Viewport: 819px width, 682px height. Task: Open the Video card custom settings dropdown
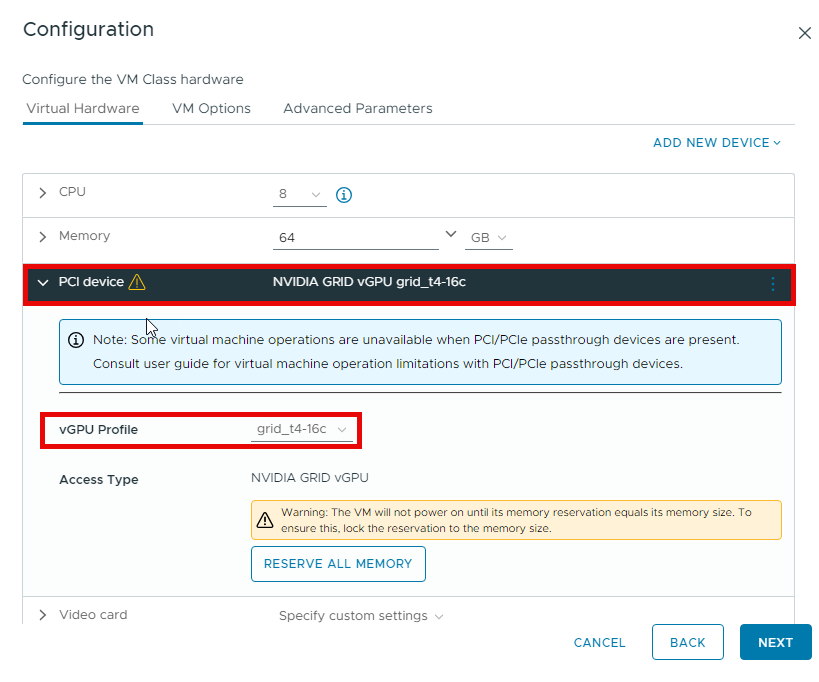(x=361, y=616)
